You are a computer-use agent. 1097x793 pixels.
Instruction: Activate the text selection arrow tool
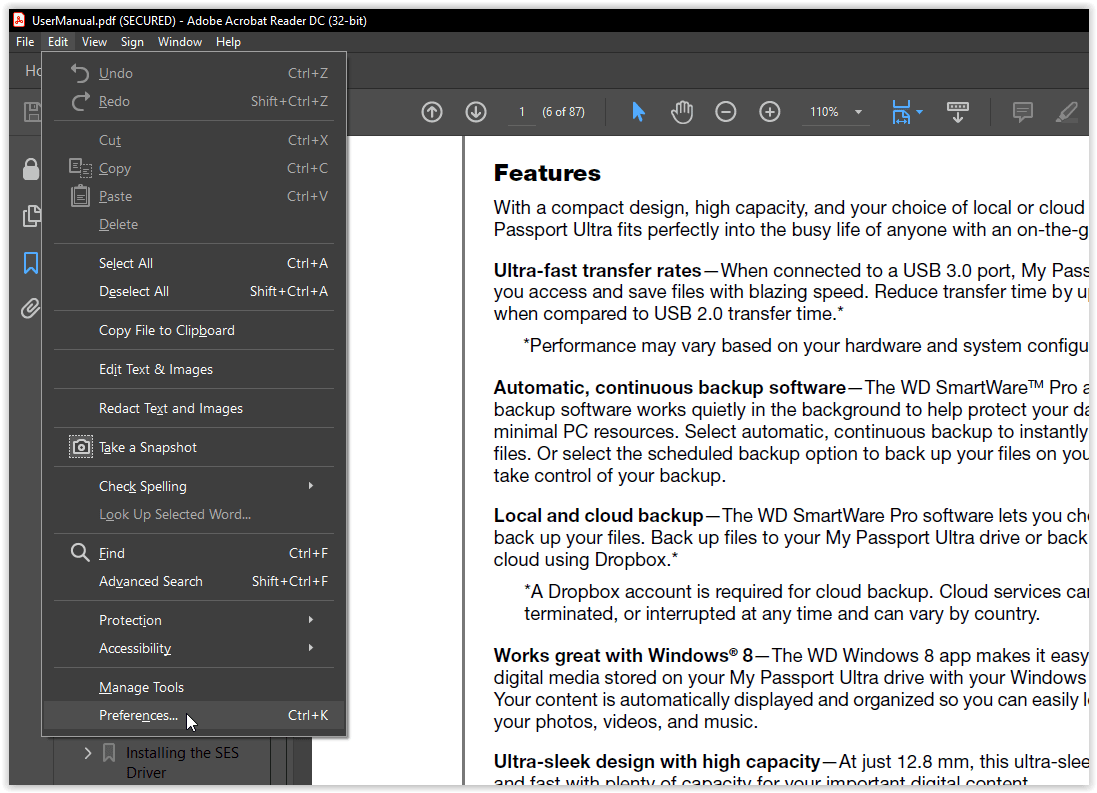click(638, 112)
